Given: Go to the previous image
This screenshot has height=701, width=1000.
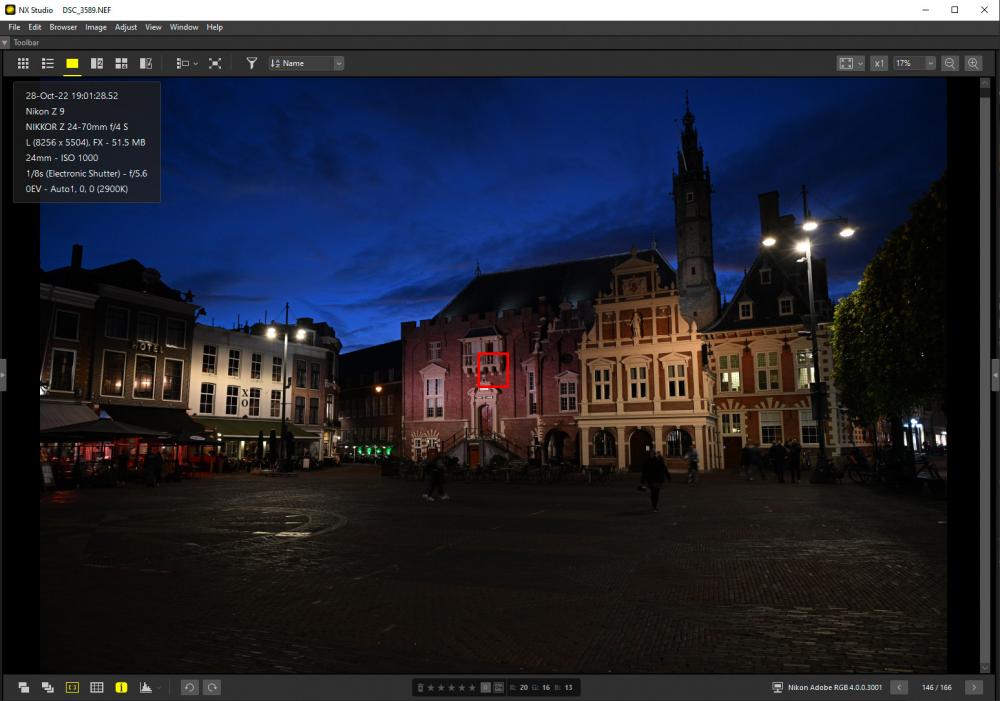Looking at the screenshot, I should pos(899,687).
